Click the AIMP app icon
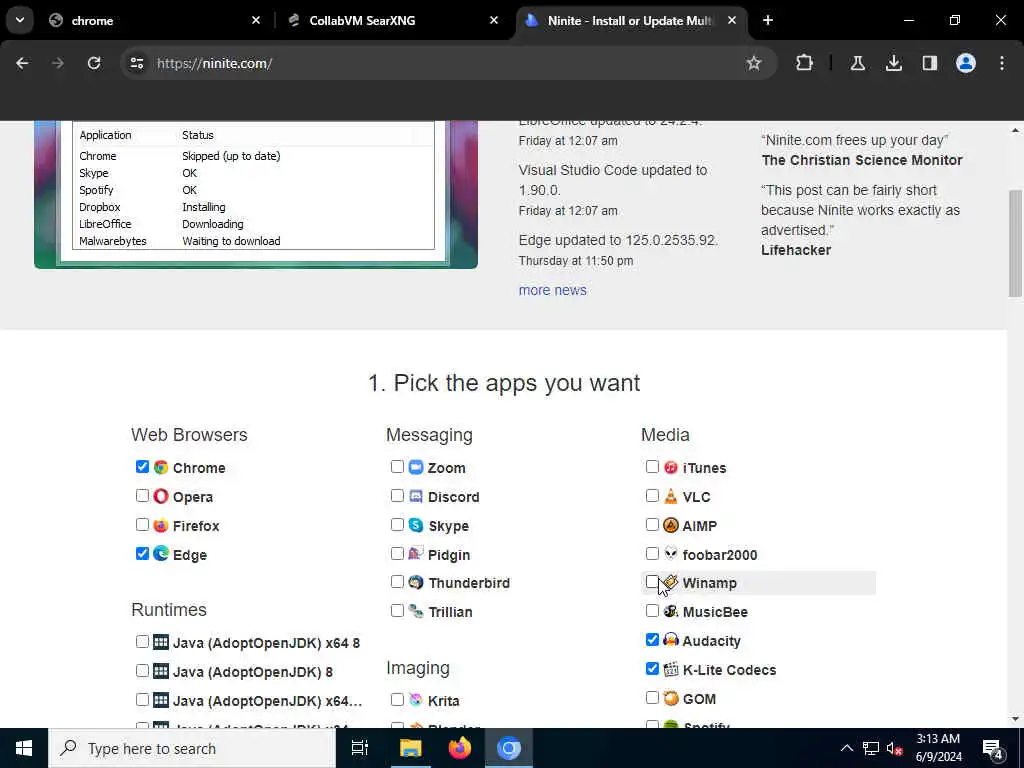This screenshot has width=1024, height=768. (x=671, y=525)
